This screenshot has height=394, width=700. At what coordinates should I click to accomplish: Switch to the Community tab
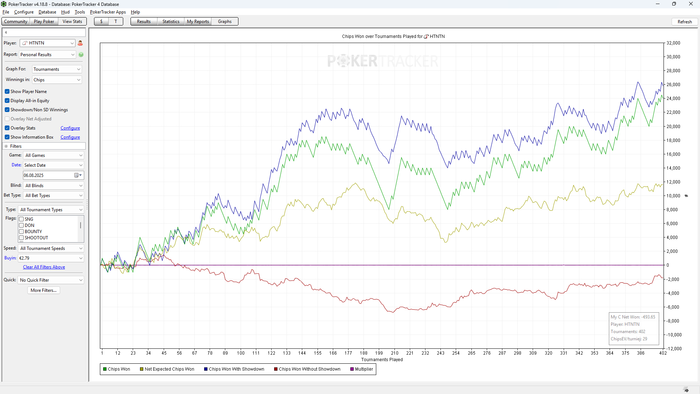tap(16, 21)
